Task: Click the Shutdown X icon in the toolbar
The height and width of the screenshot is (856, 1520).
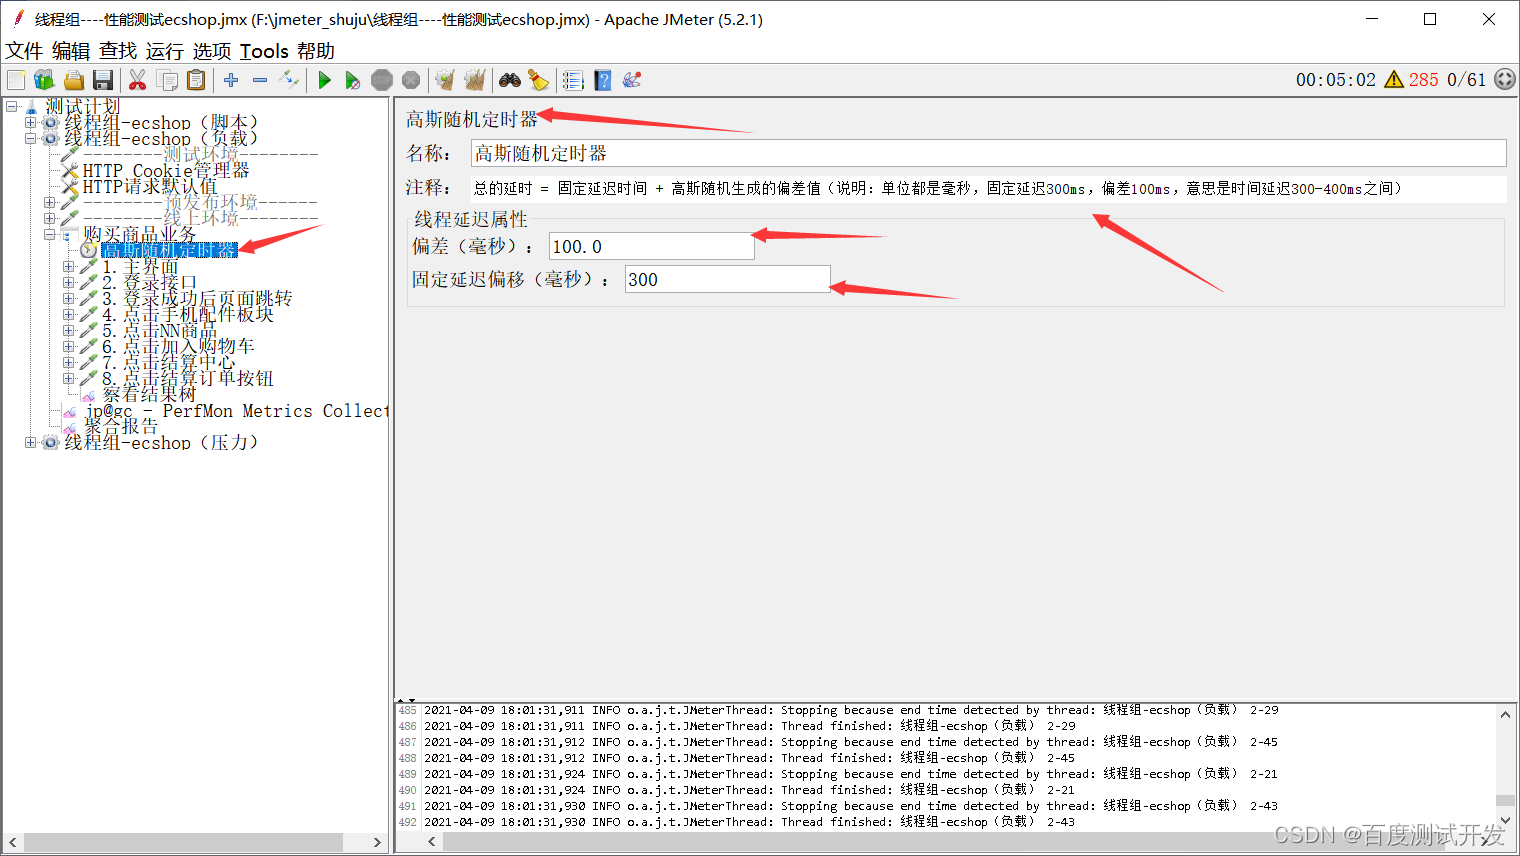Action: click(411, 80)
